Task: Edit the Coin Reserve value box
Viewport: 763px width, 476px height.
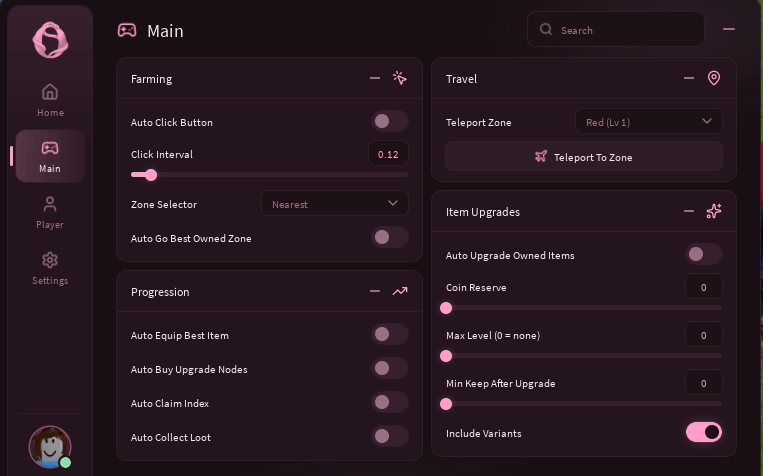Action: 704,287
